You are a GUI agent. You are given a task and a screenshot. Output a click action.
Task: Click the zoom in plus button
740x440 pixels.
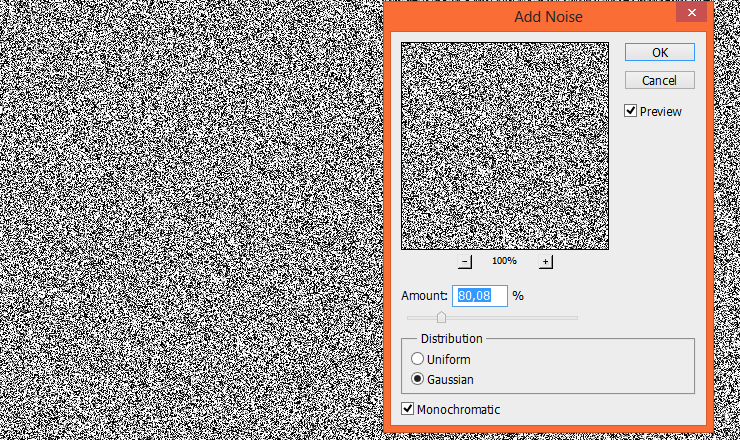point(546,262)
